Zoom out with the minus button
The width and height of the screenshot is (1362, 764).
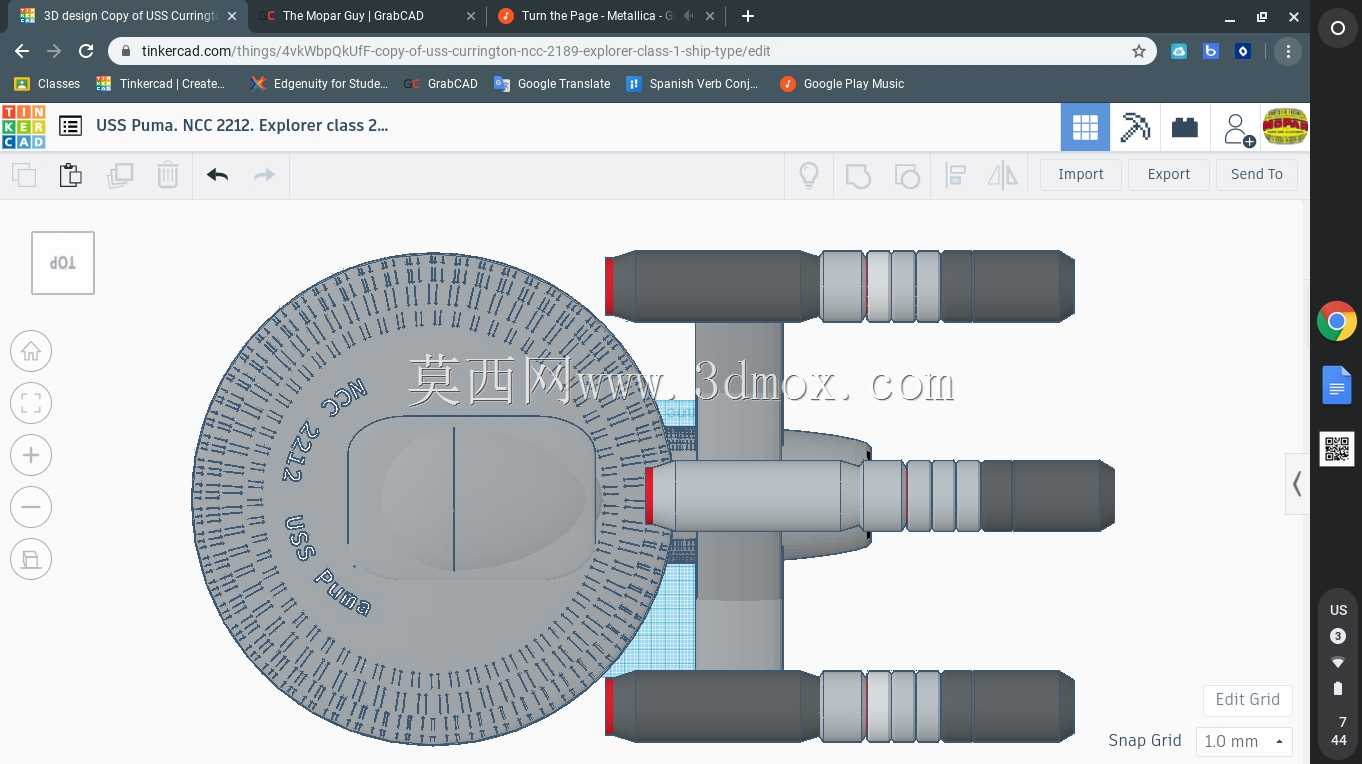coord(31,507)
